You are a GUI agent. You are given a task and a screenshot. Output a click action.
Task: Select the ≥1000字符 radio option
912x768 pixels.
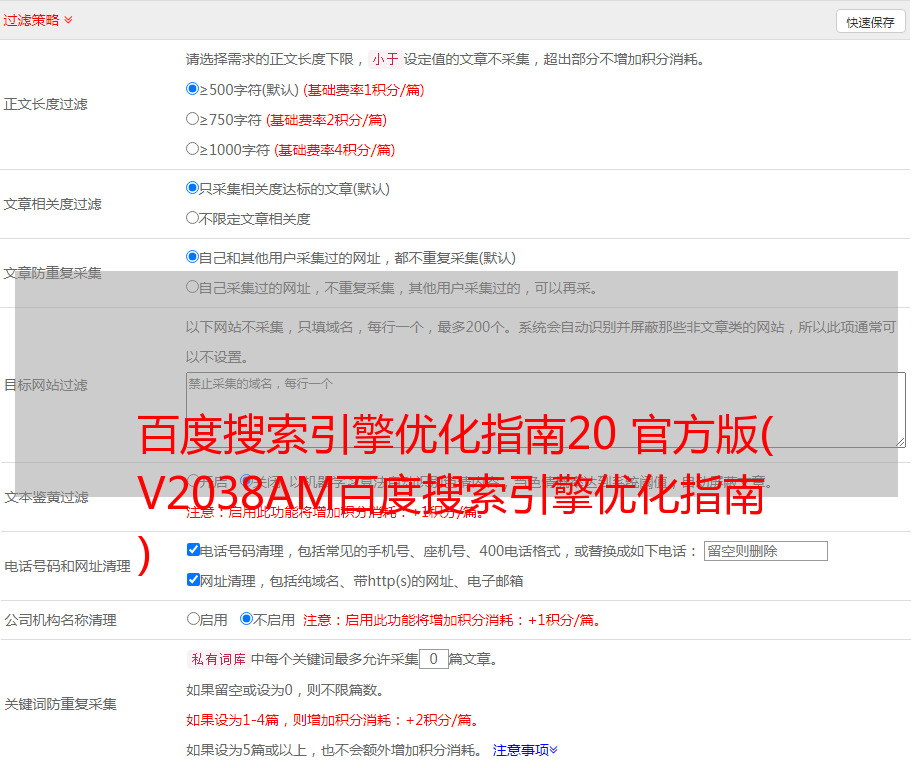[x=193, y=149]
